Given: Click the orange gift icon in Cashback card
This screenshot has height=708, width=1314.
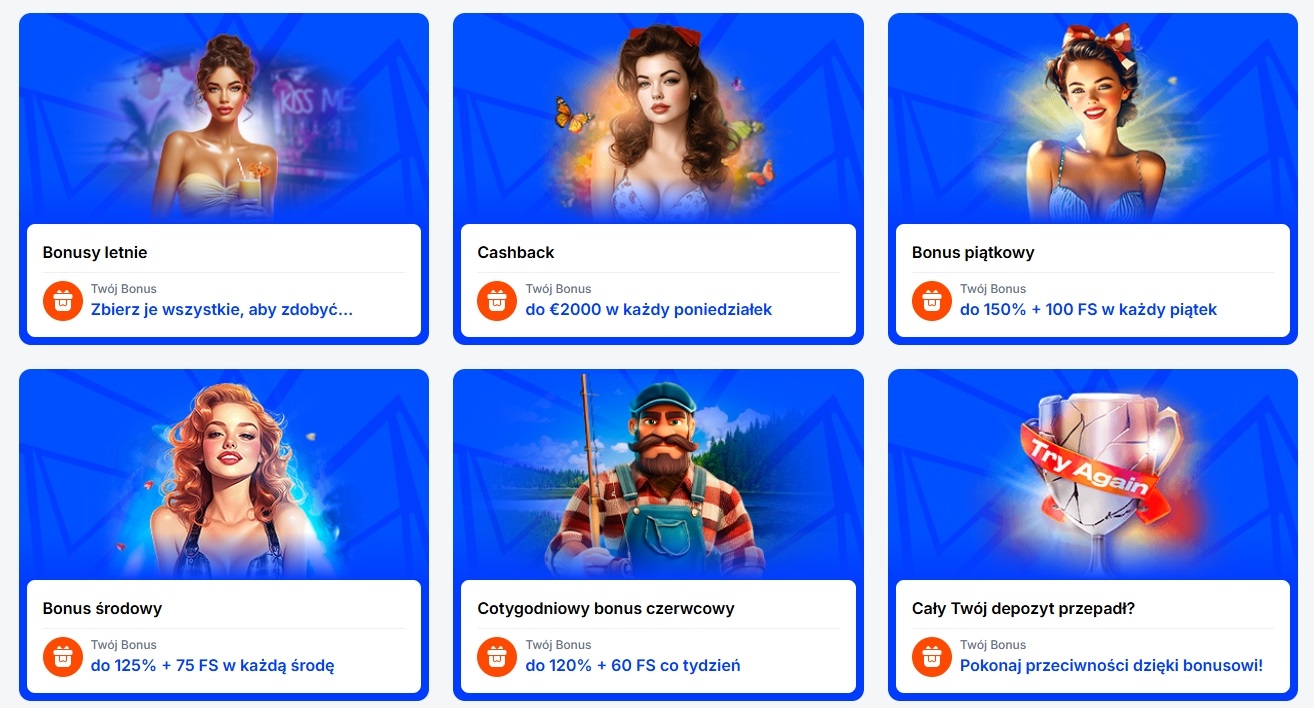Looking at the screenshot, I should [x=497, y=301].
